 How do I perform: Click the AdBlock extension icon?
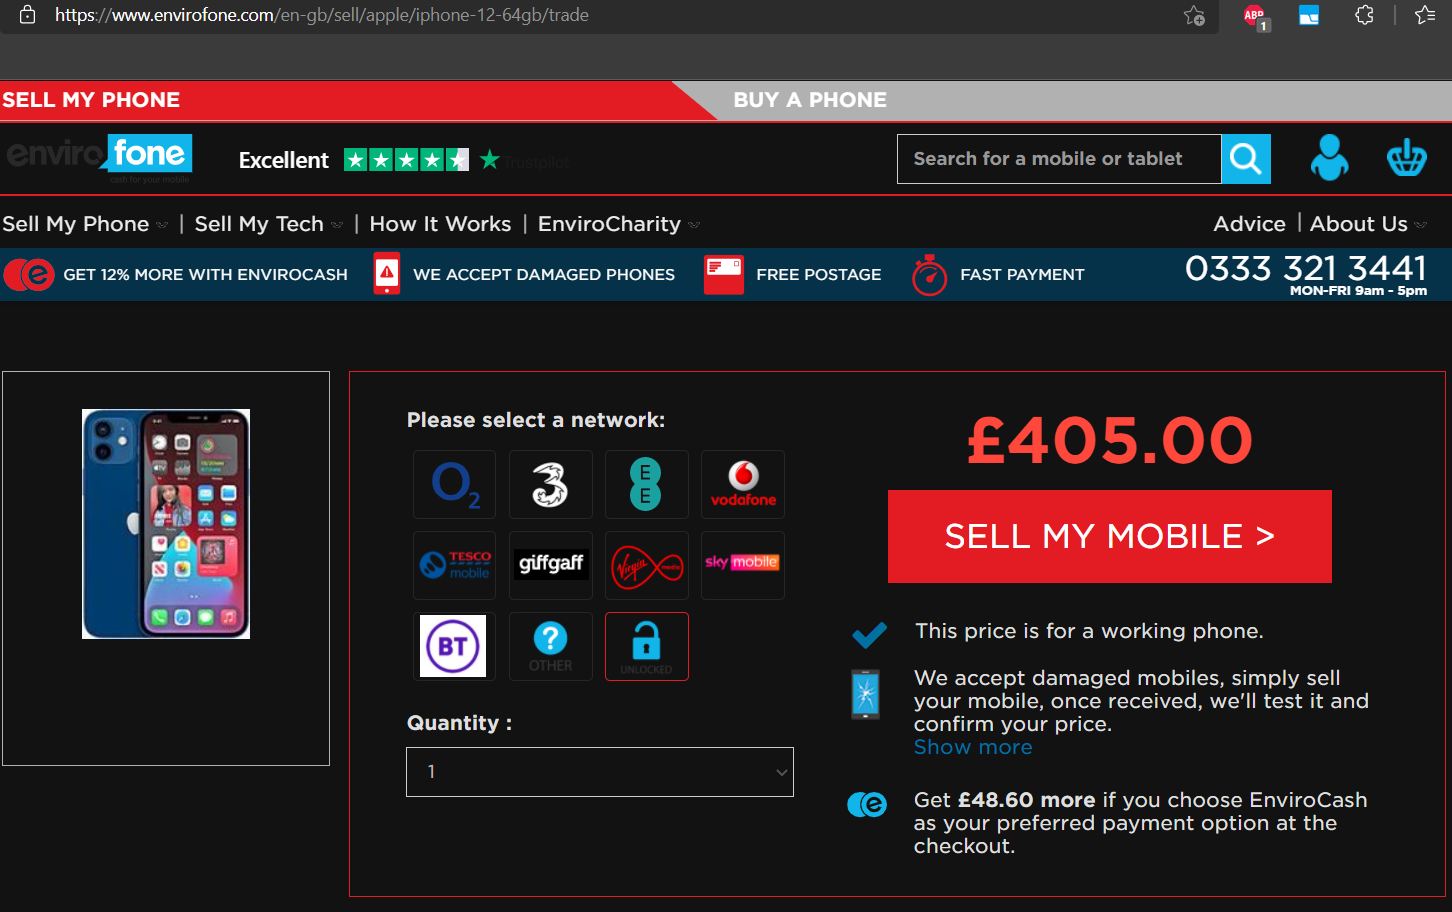1255,16
